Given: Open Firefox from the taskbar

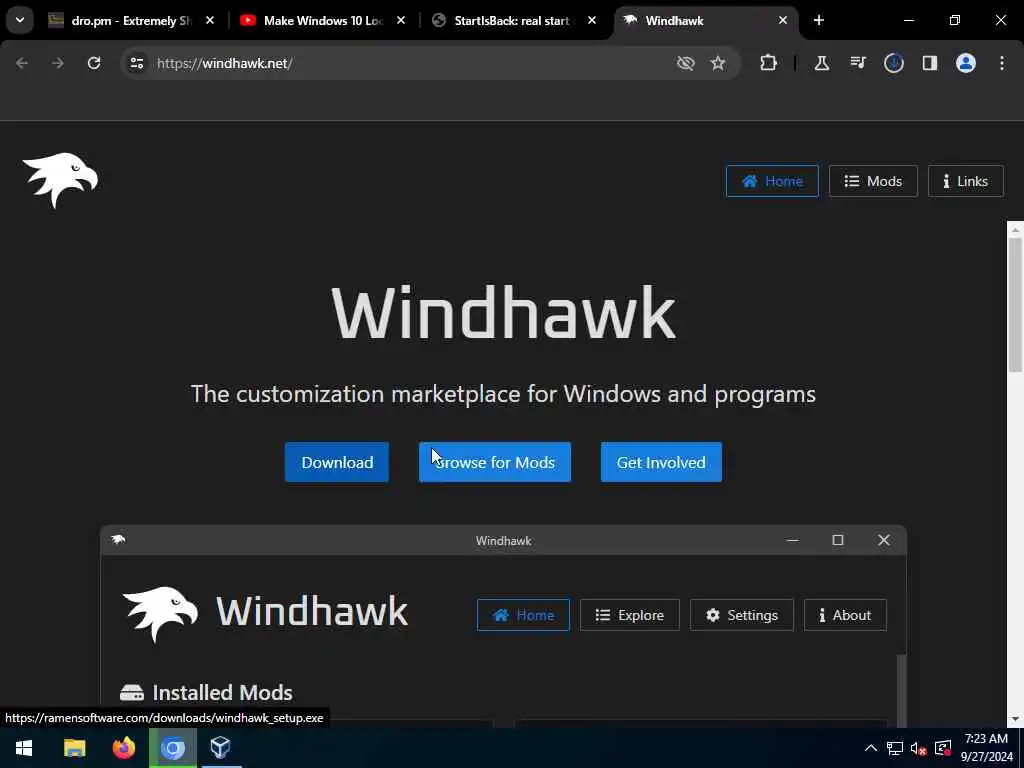Looking at the screenshot, I should (123, 748).
